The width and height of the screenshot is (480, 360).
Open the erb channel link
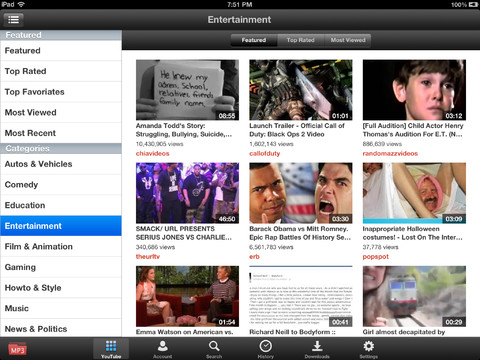pyautogui.click(x=254, y=256)
